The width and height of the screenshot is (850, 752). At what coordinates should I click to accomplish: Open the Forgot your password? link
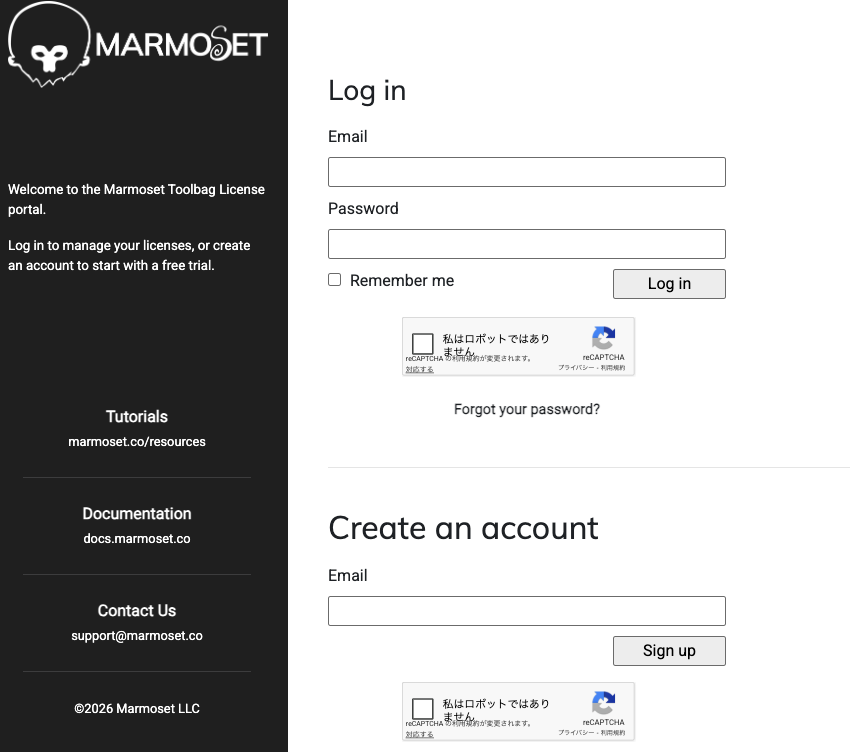click(x=527, y=409)
